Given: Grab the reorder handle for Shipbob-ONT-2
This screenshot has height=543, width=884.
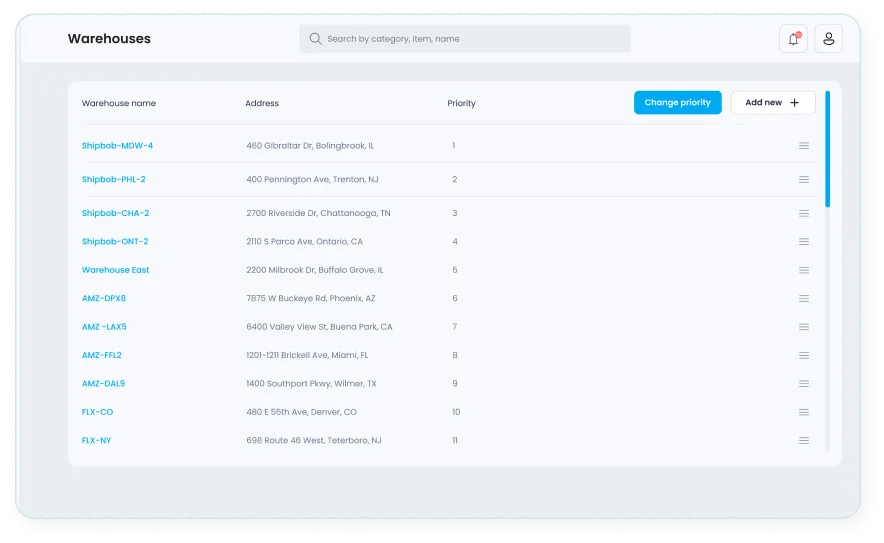Looking at the screenshot, I should 804,241.
